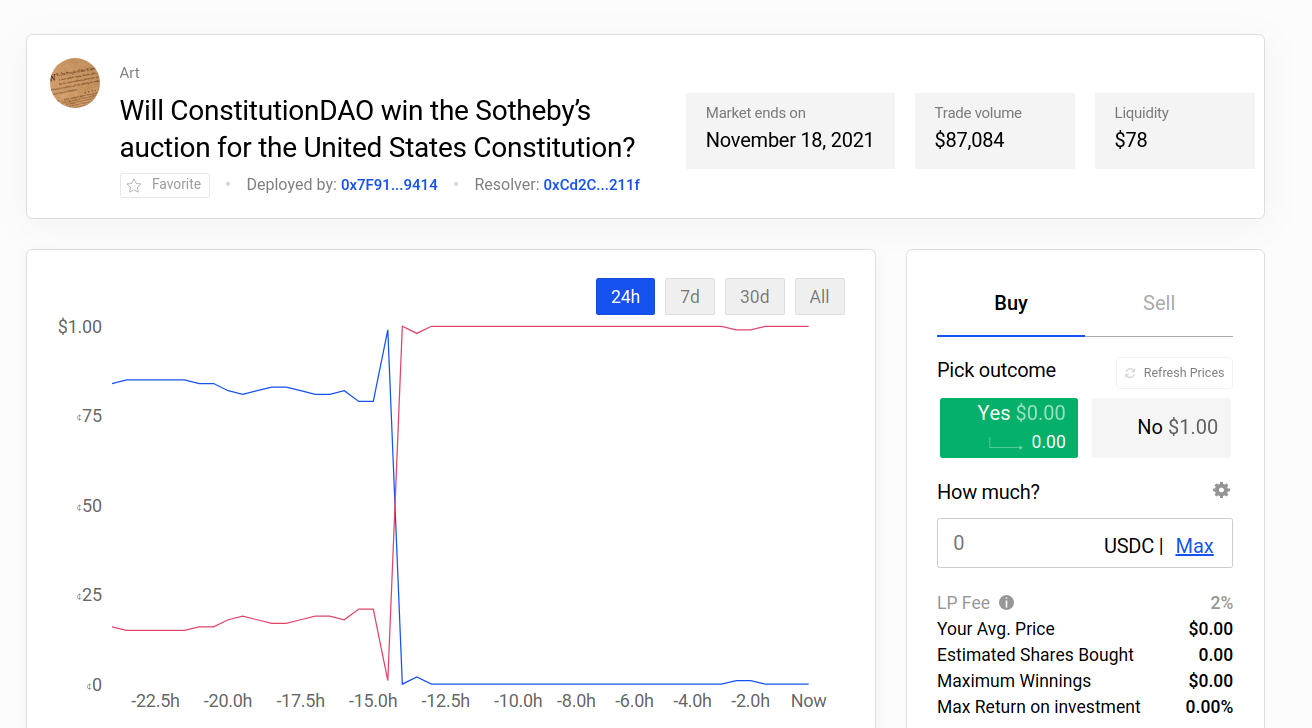Switch chart range to 7d
Image resolution: width=1312 pixels, height=728 pixels.
tap(690, 297)
